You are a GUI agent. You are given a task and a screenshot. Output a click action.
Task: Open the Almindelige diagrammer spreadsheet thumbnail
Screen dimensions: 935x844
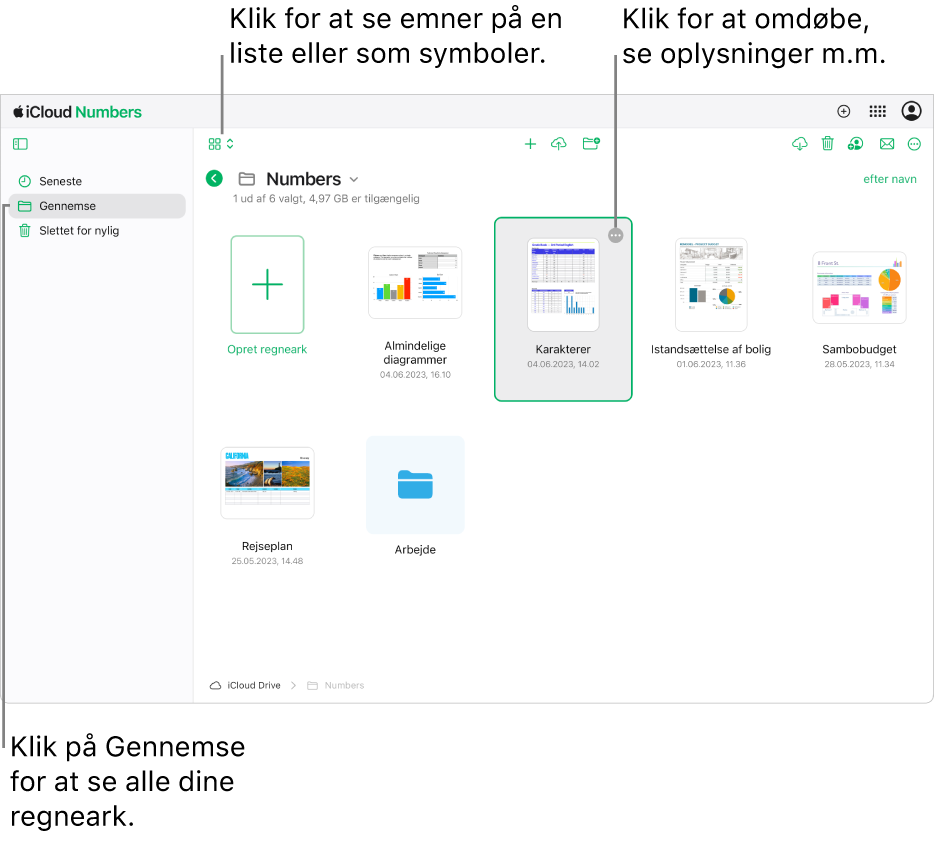pyautogui.click(x=415, y=282)
